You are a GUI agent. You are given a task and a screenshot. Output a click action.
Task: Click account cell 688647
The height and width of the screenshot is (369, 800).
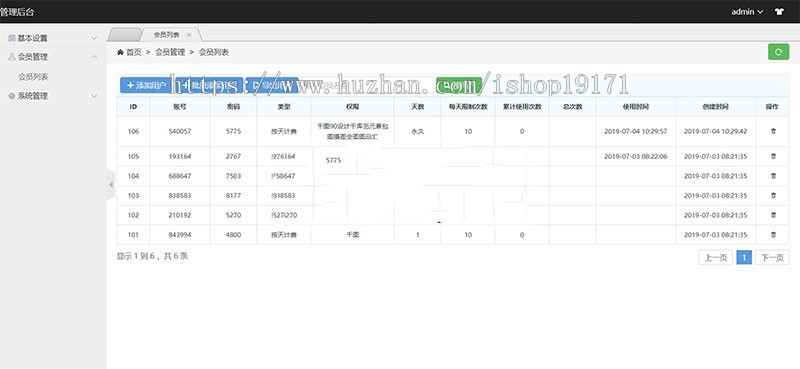tap(180, 176)
